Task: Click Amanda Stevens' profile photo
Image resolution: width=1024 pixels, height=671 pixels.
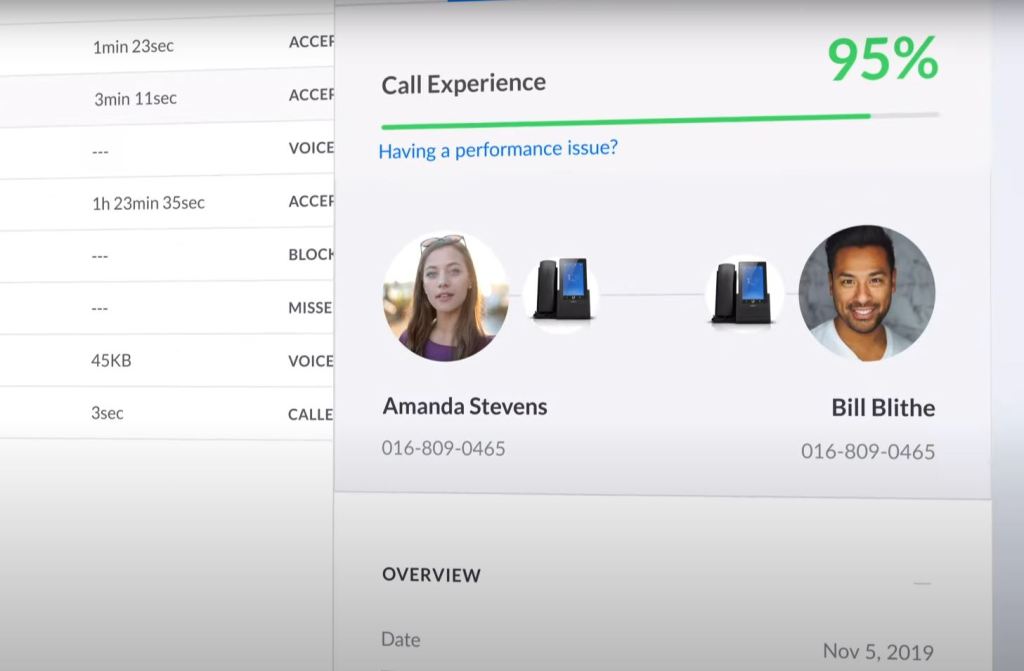Action: [x=445, y=297]
